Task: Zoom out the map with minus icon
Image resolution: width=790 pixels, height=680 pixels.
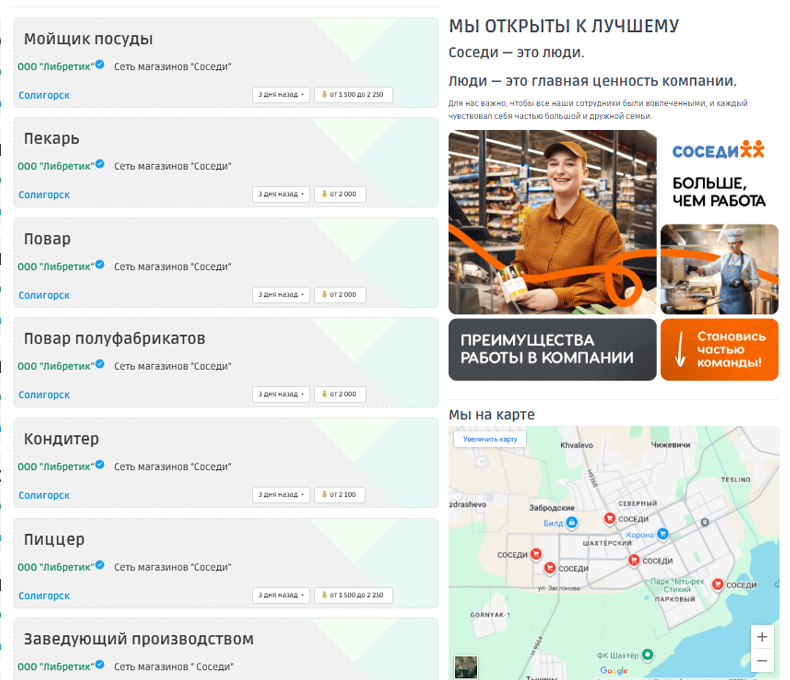Action: tap(762, 660)
